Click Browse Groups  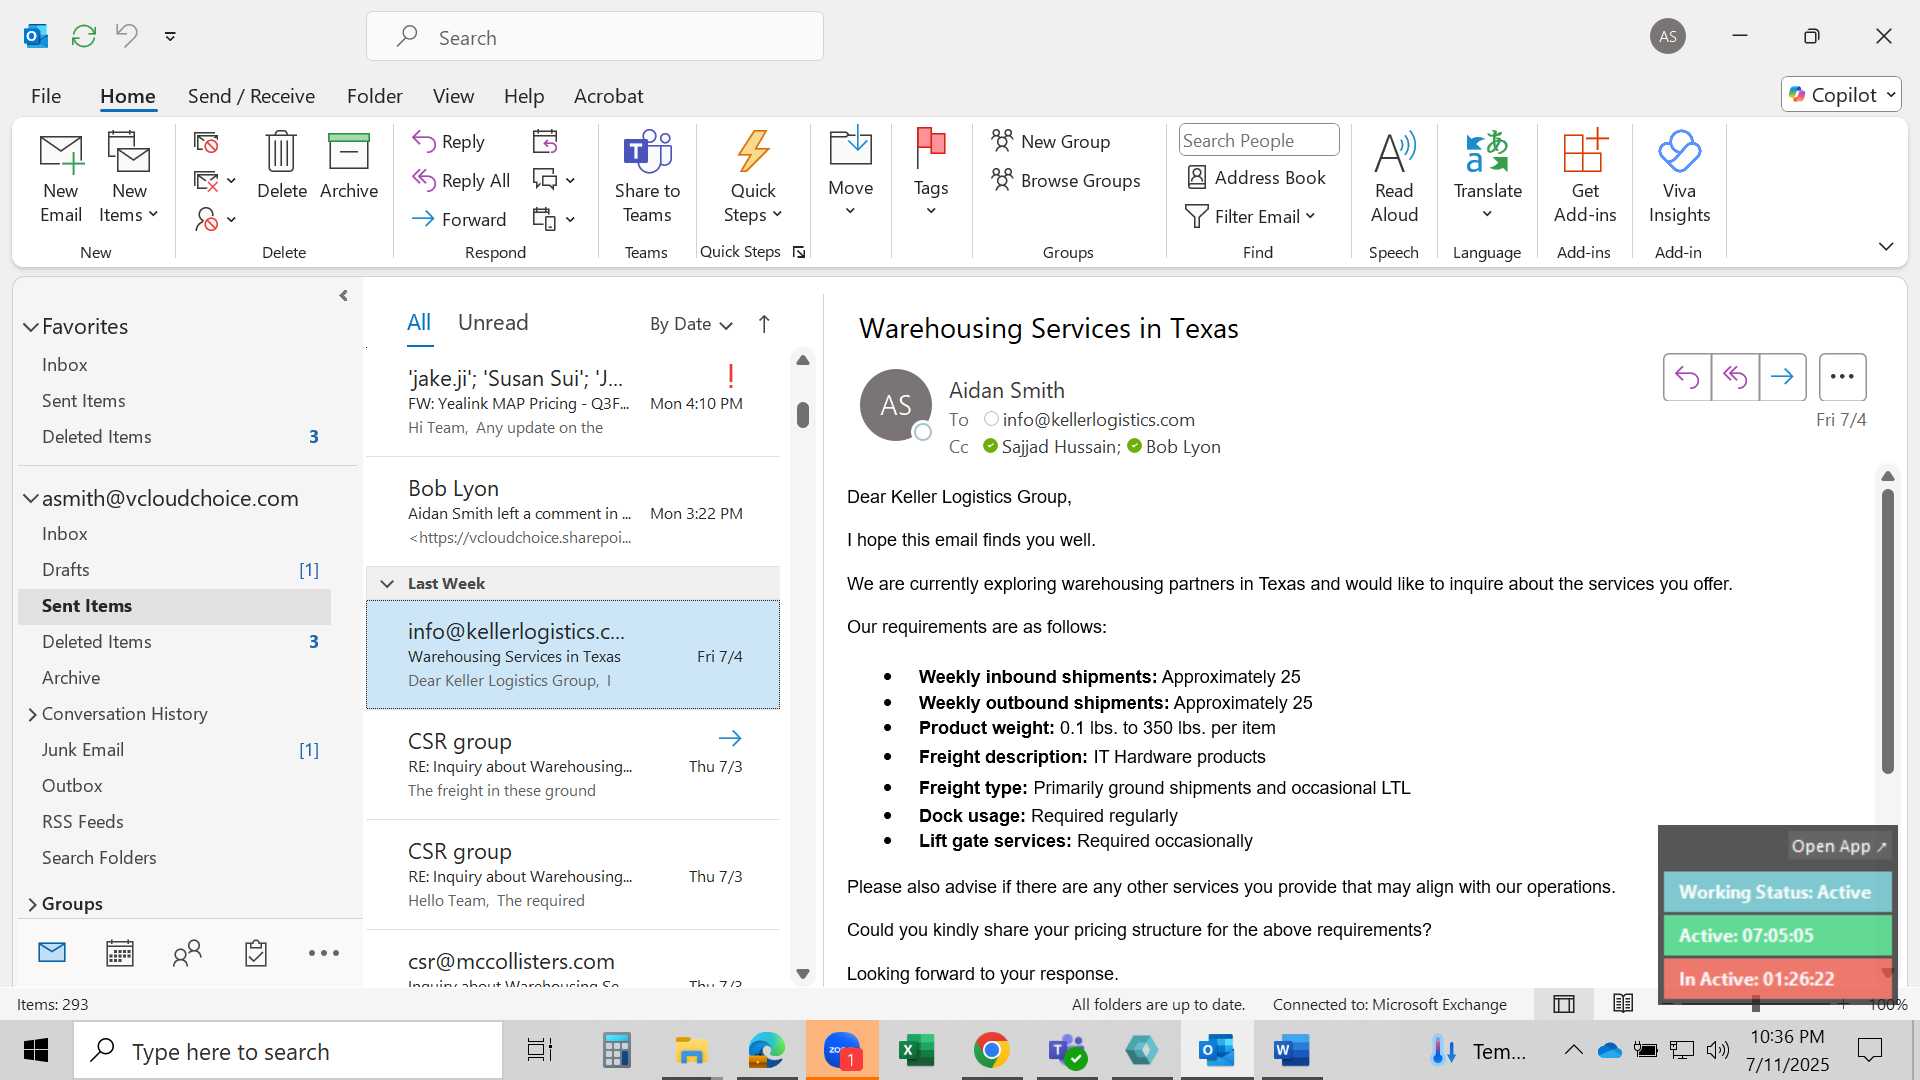tap(1066, 180)
